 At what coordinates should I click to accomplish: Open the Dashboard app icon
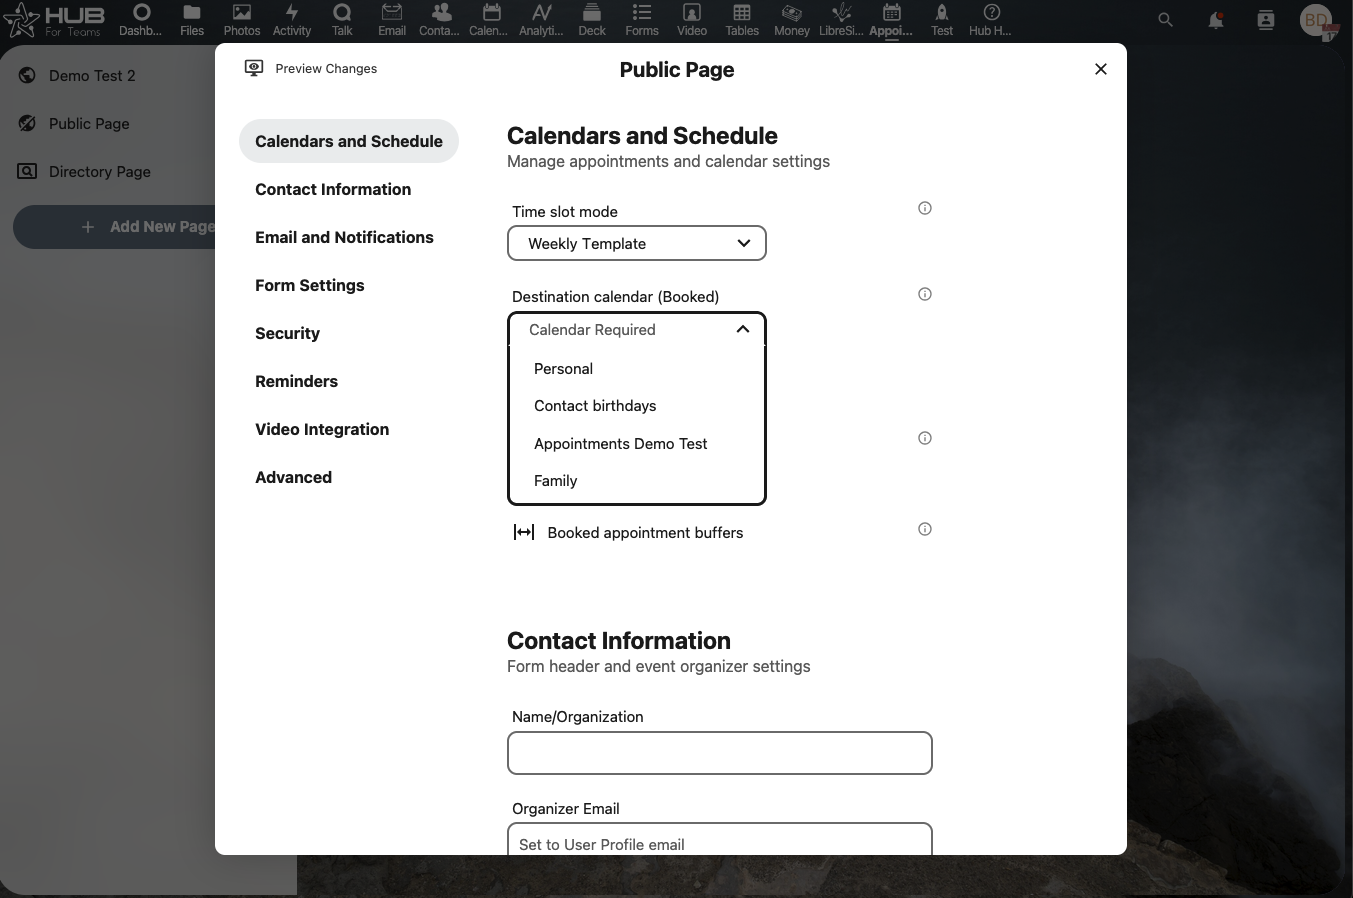[x=141, y=19]
